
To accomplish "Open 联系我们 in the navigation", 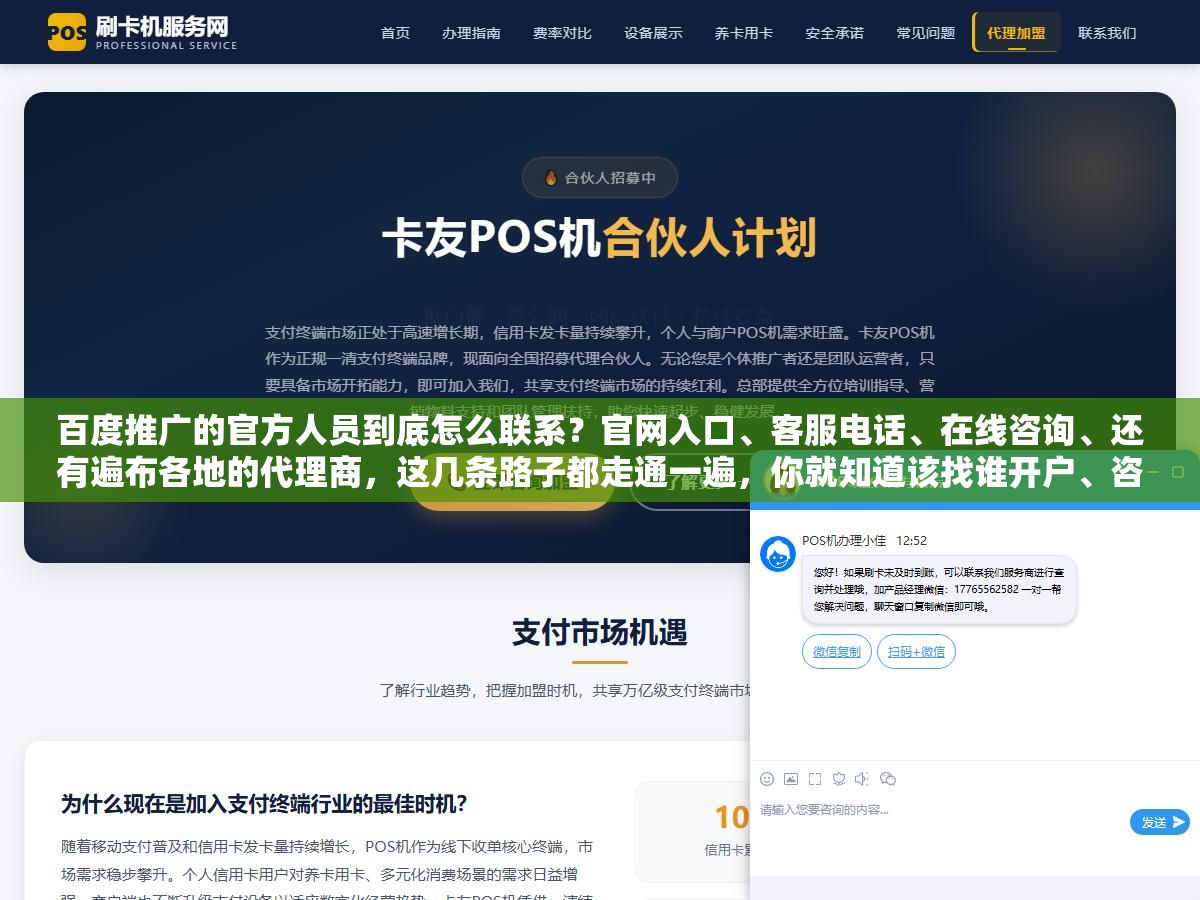I will (1107, 33).
